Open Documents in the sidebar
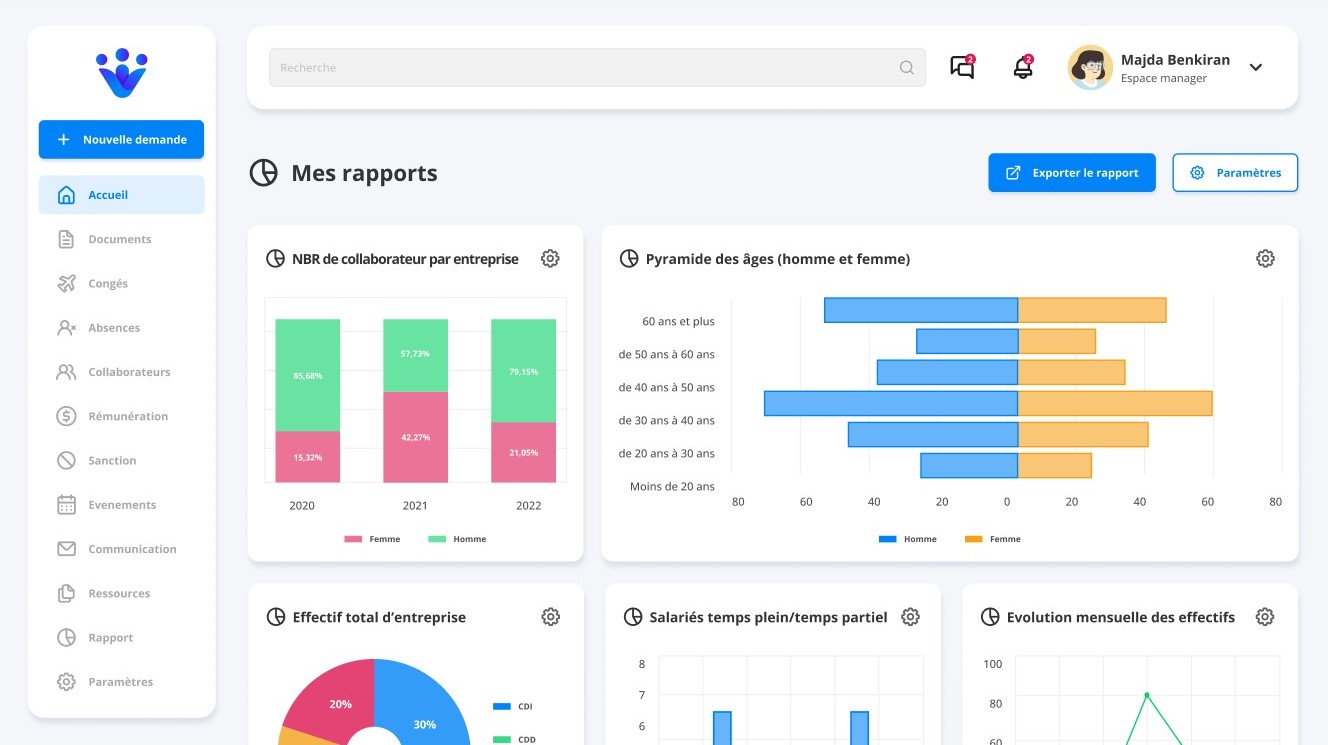The width and height of the screenshot is (1328, 745). point(121,239)
